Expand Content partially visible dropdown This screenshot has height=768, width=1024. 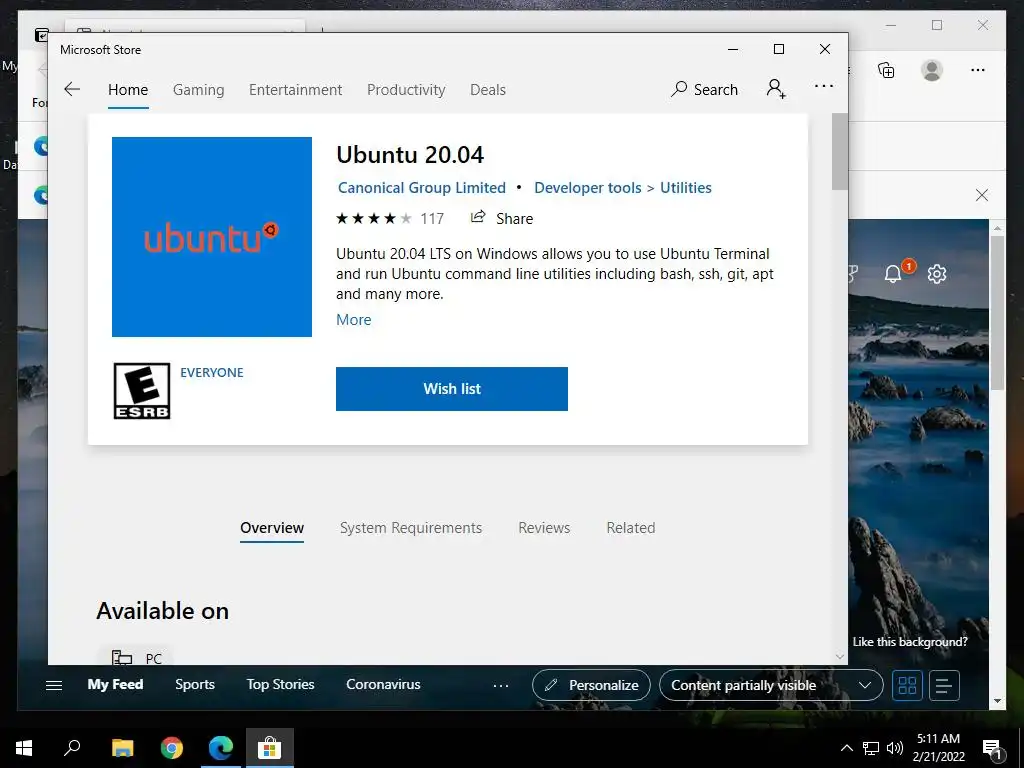[771, 685]
